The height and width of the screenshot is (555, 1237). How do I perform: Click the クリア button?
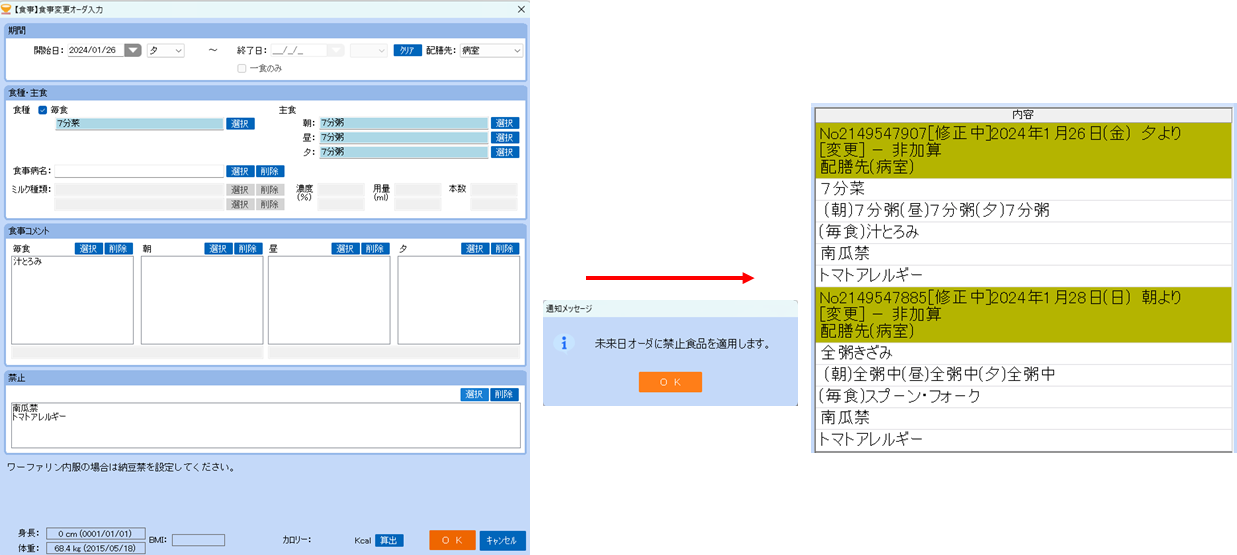(407, 50)
